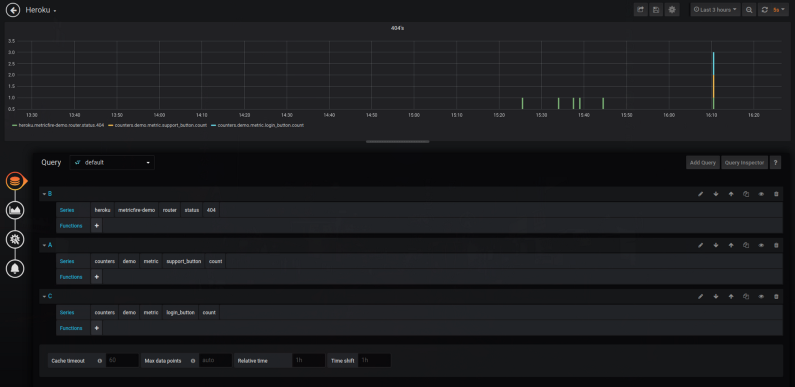Select the metricfire-demo series segment
The image size is (795, 387).
point(136,210)
